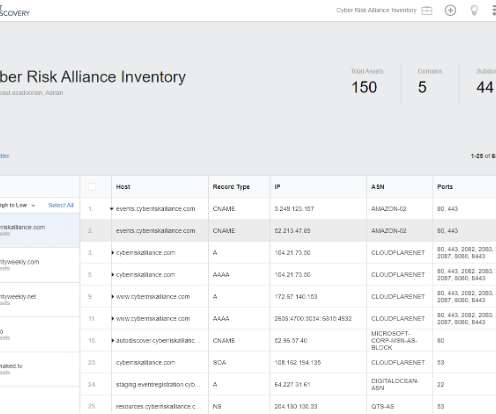496x414 pixels.
Task: Expand www.cyberriskalliance.com AAAA record row
Action: tap(113, 319)
